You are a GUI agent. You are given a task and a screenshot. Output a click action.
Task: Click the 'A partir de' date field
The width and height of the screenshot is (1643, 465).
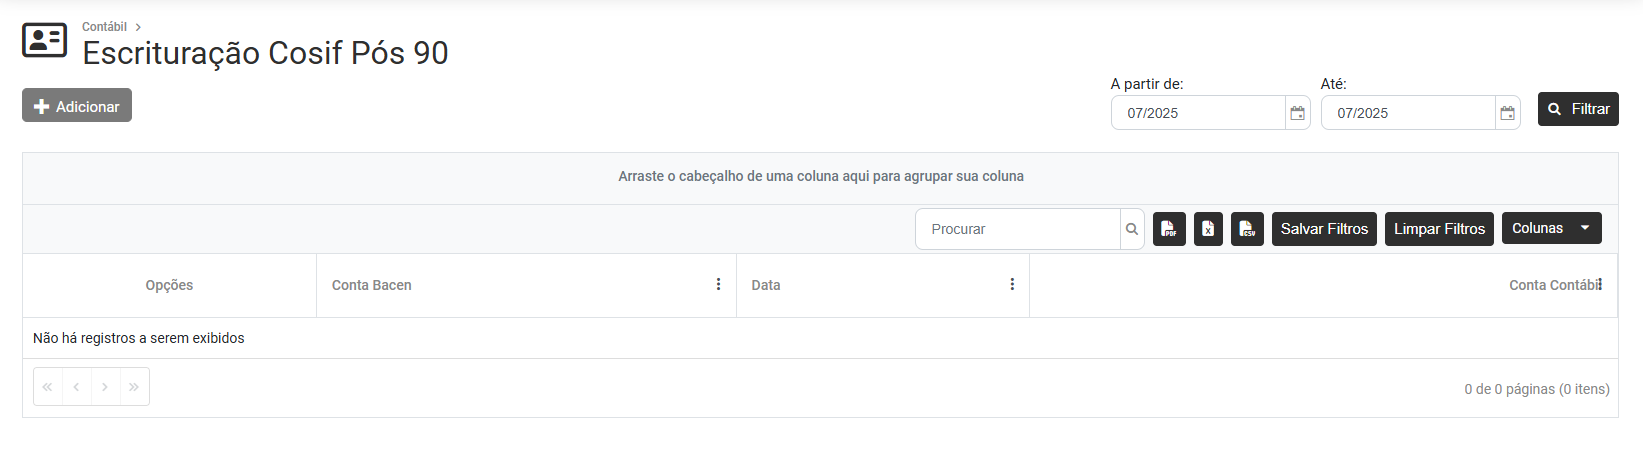pos(1198,113)
